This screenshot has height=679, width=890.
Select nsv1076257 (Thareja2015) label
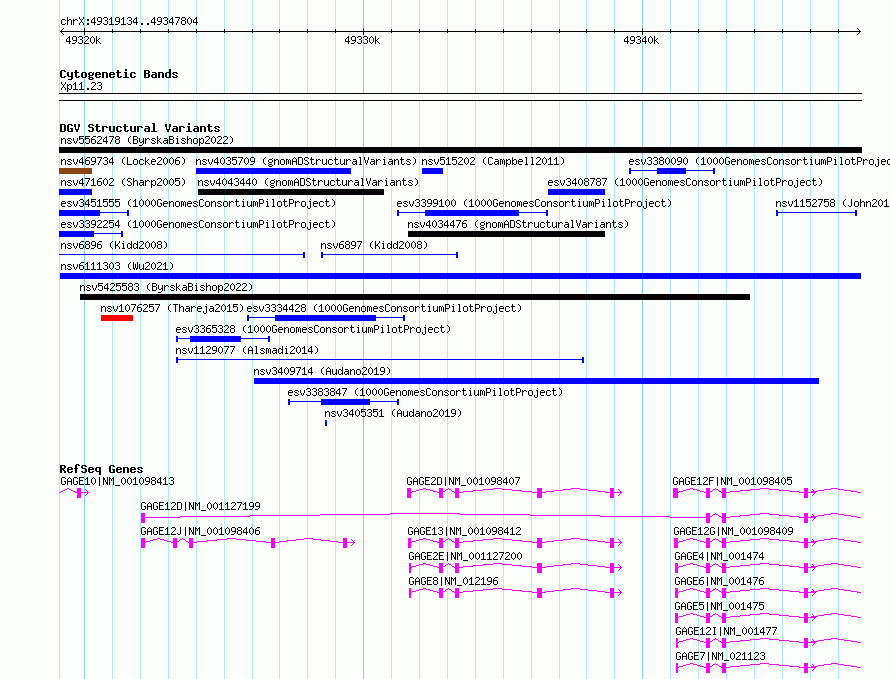coord(172,308)
